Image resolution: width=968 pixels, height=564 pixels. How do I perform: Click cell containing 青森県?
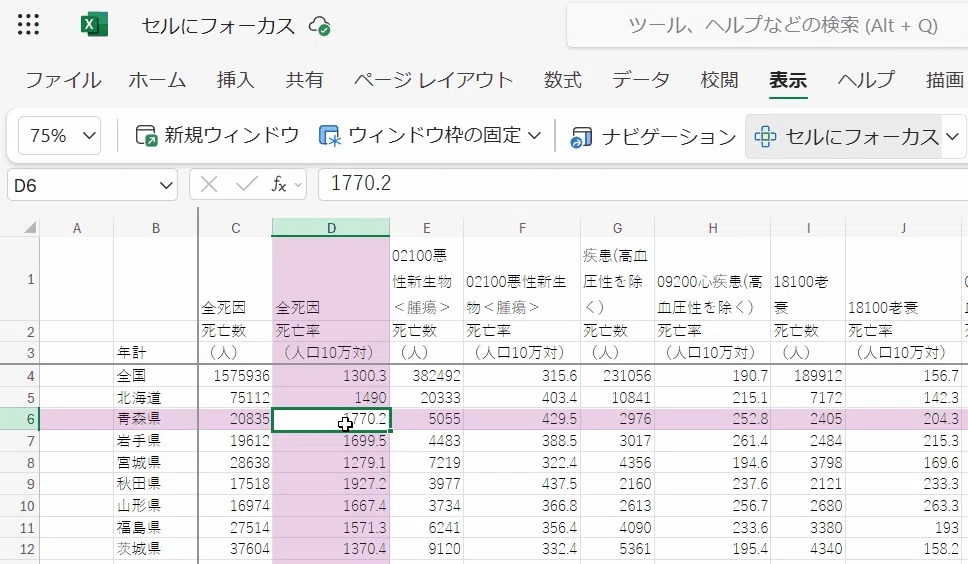156,419
